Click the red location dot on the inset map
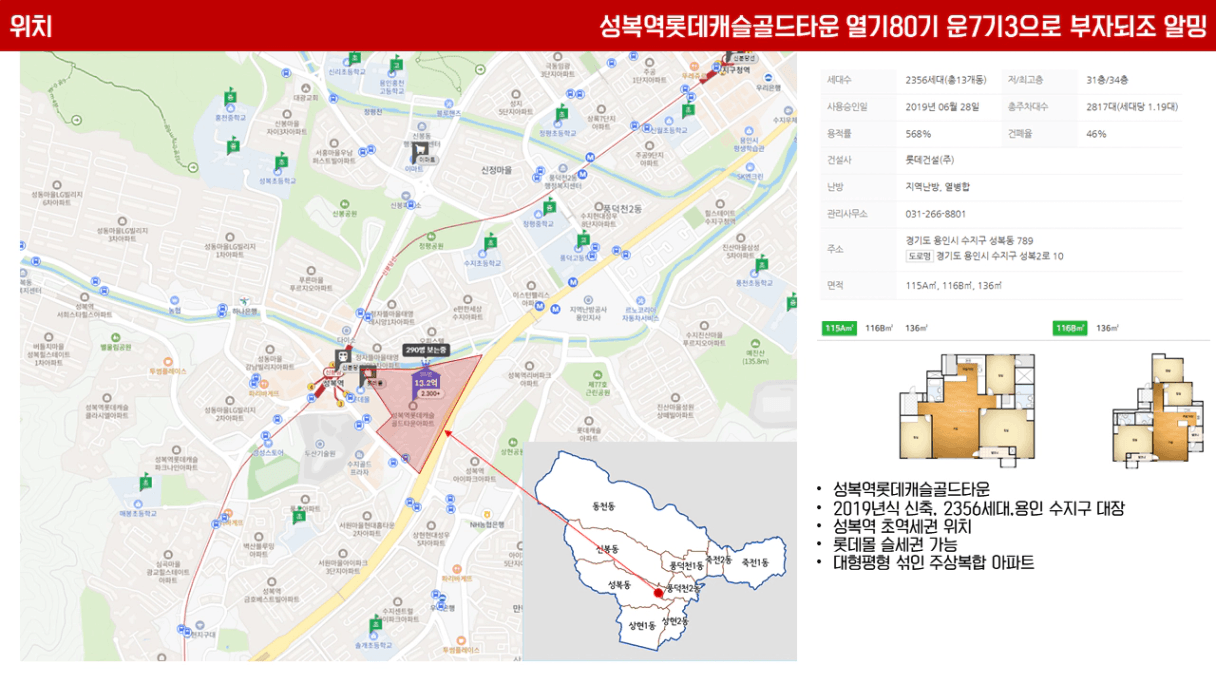This screenshot has width=1216, height=684. (x=658, y=593)
